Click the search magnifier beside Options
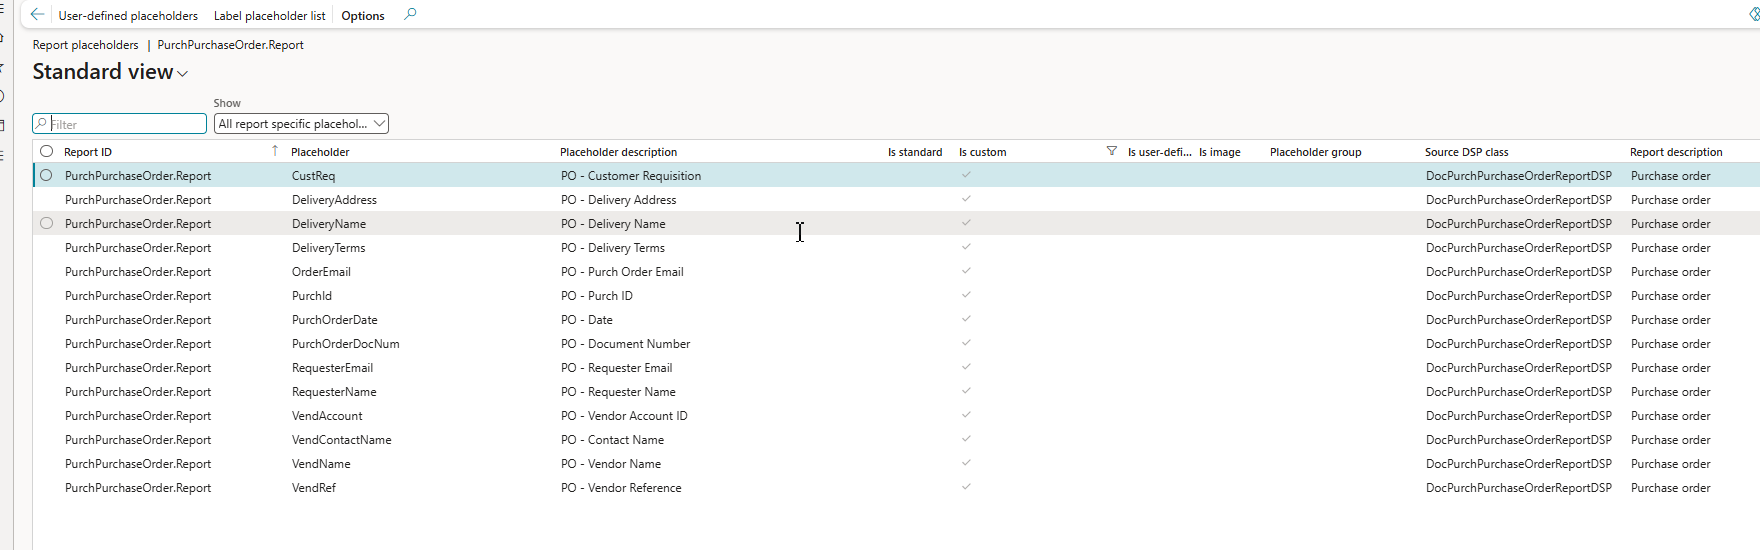The height and width of the screenshot is (550, 1760). pos(410,15)
